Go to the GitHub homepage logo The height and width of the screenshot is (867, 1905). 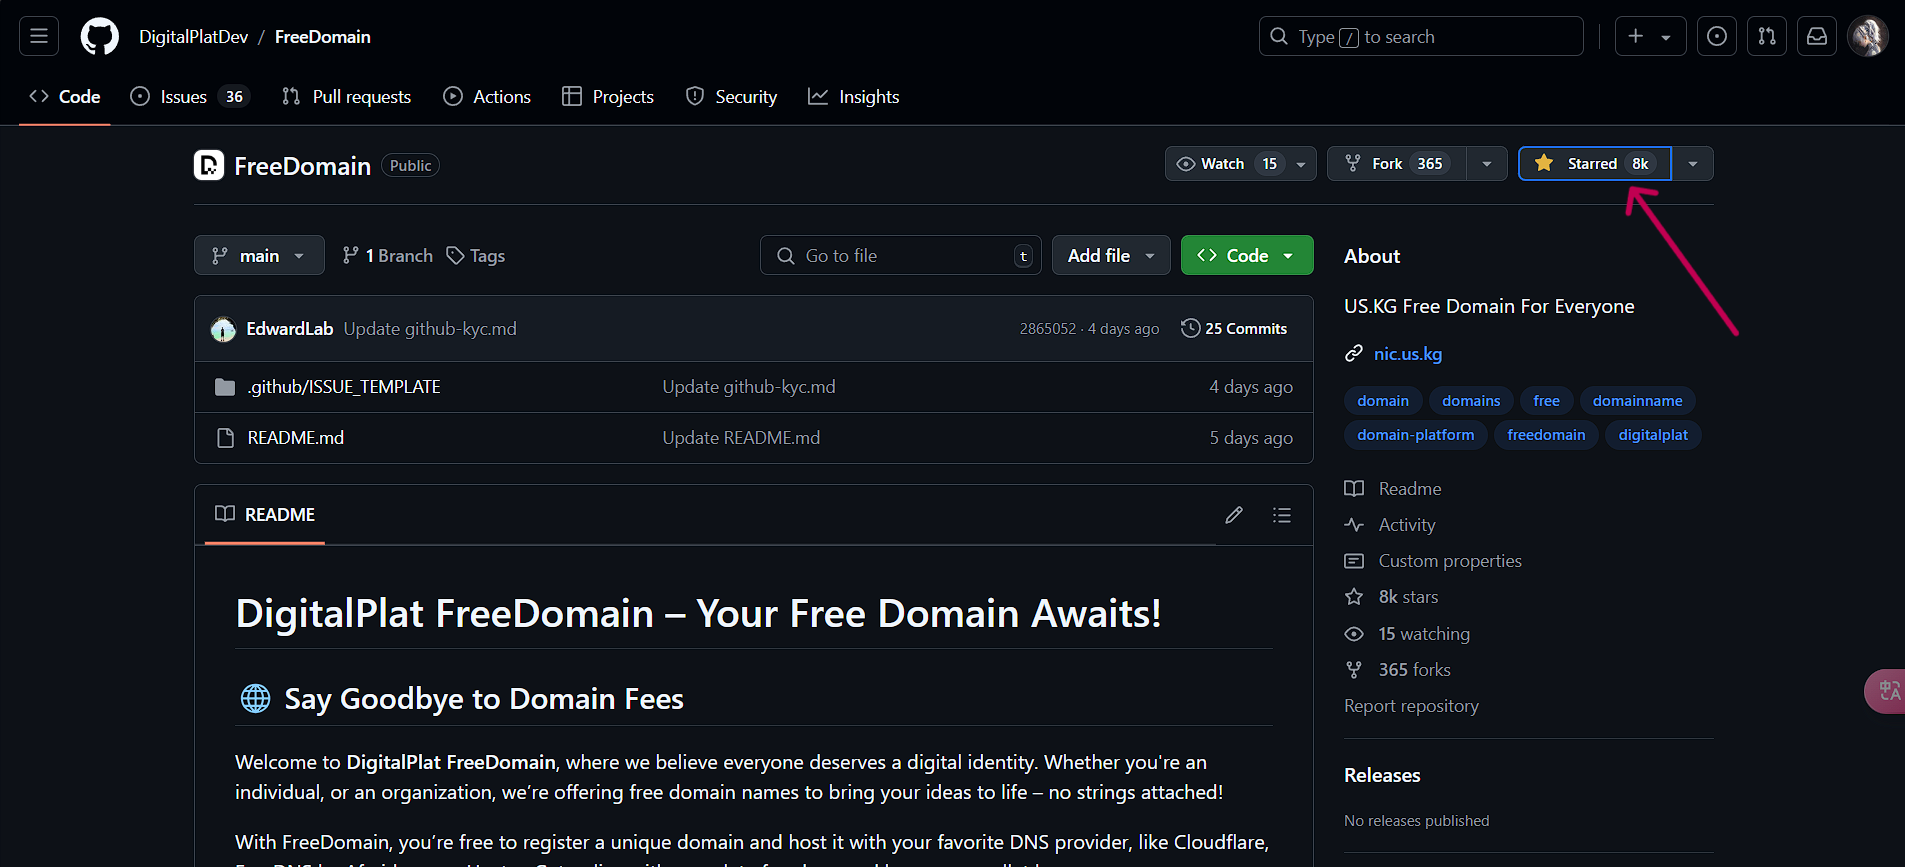coord(99,37)
